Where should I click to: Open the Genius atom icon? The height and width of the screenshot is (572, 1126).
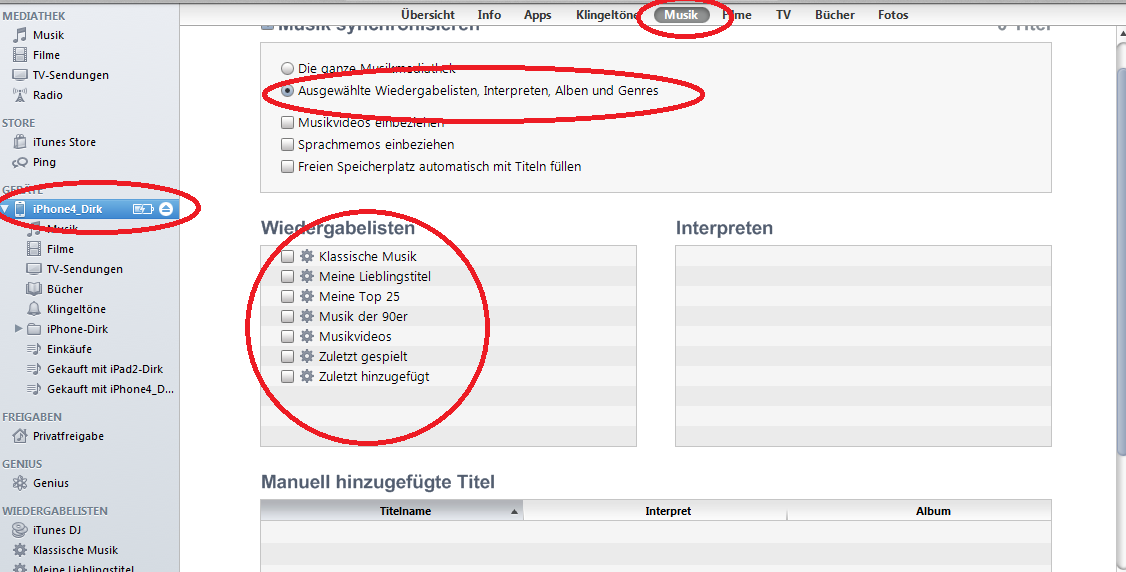tap(19, 483)
